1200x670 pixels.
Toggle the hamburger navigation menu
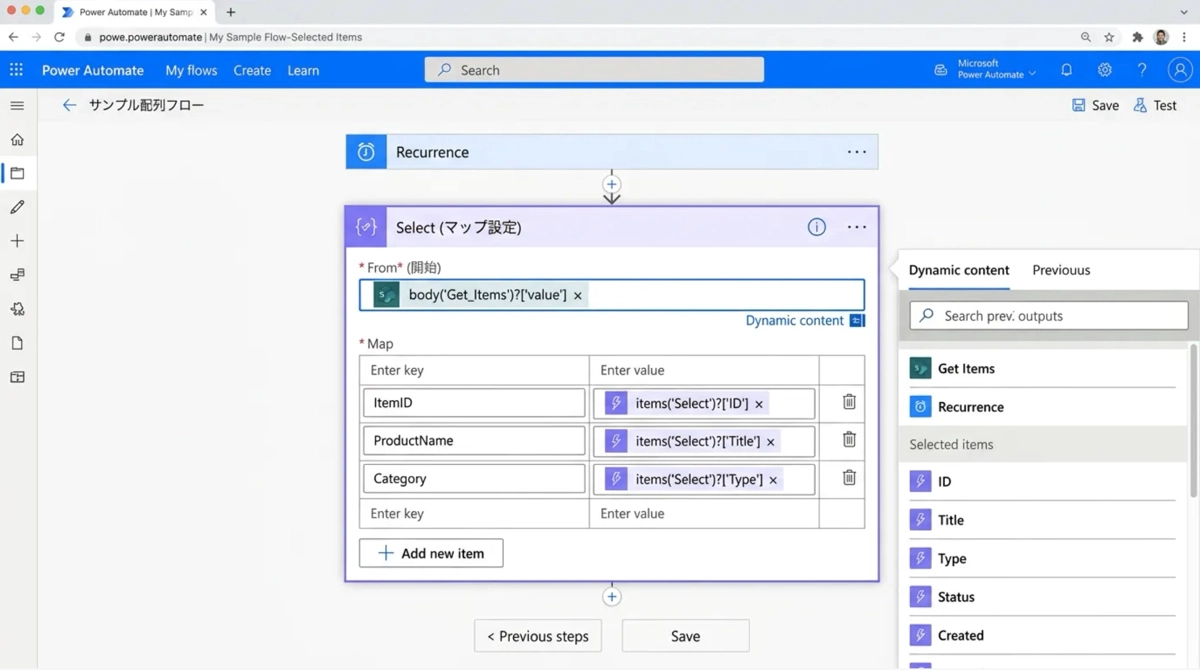tap(17, 105)
